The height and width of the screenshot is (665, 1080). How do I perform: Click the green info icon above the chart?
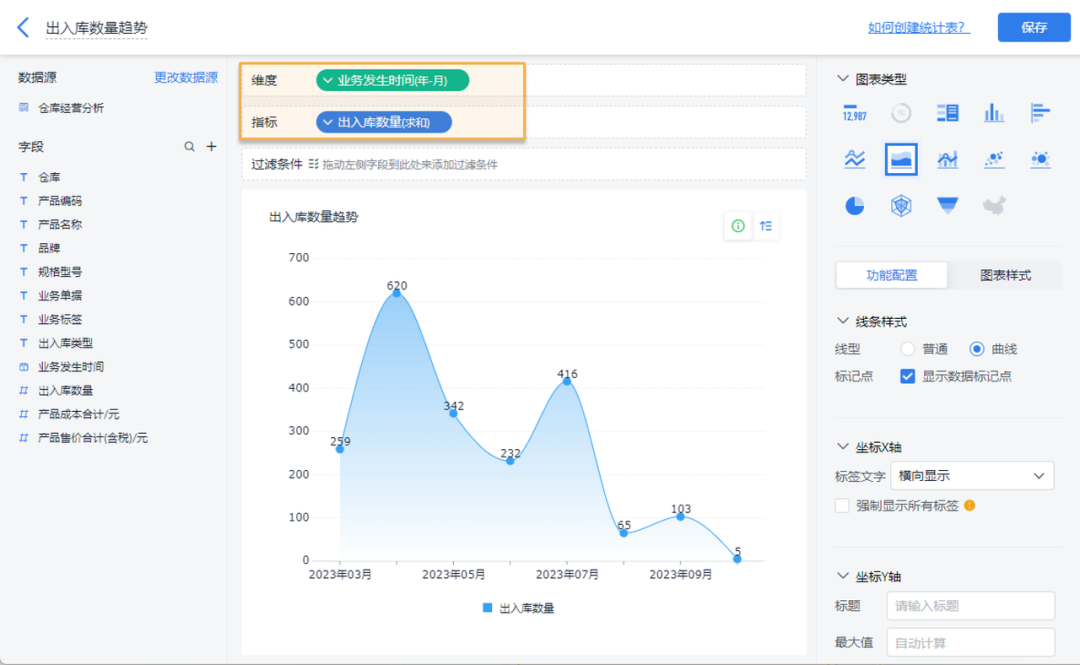coord(738,226)
